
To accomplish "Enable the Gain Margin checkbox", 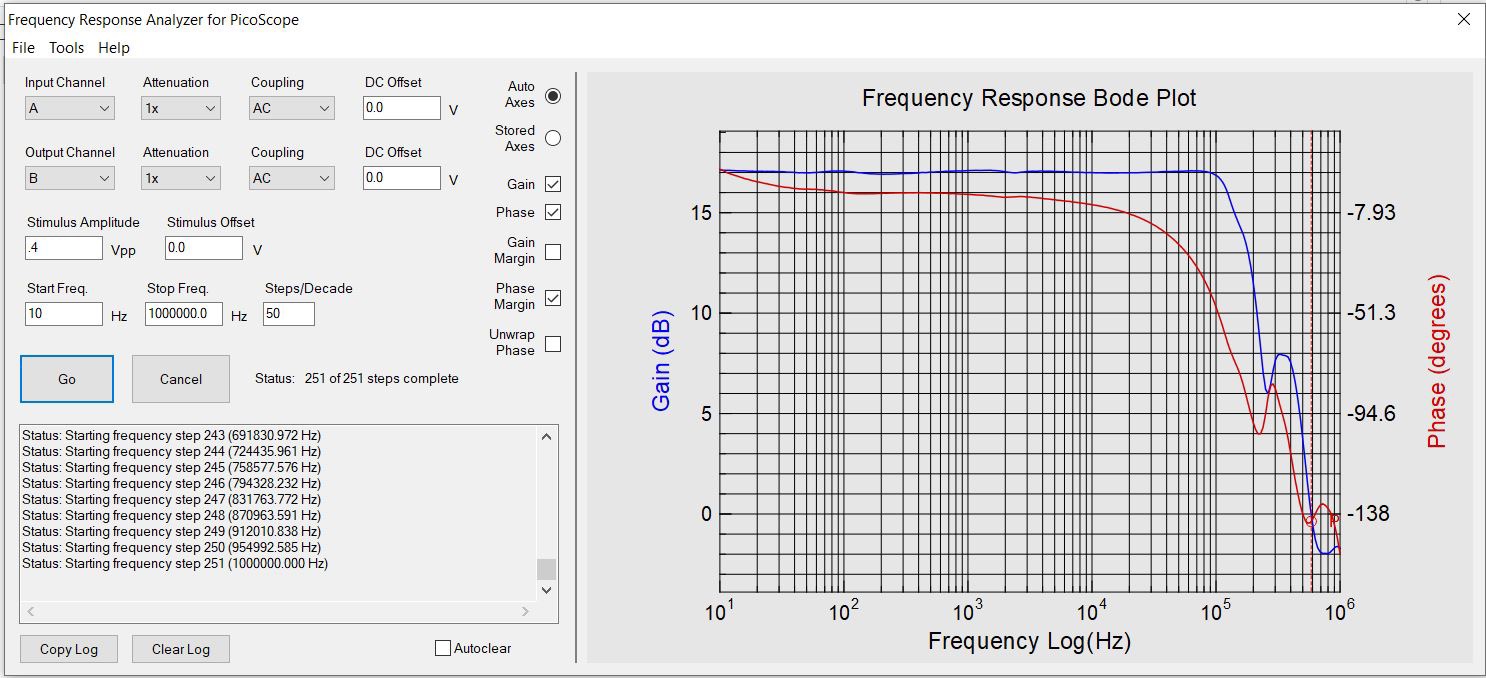I will (553, 252).
